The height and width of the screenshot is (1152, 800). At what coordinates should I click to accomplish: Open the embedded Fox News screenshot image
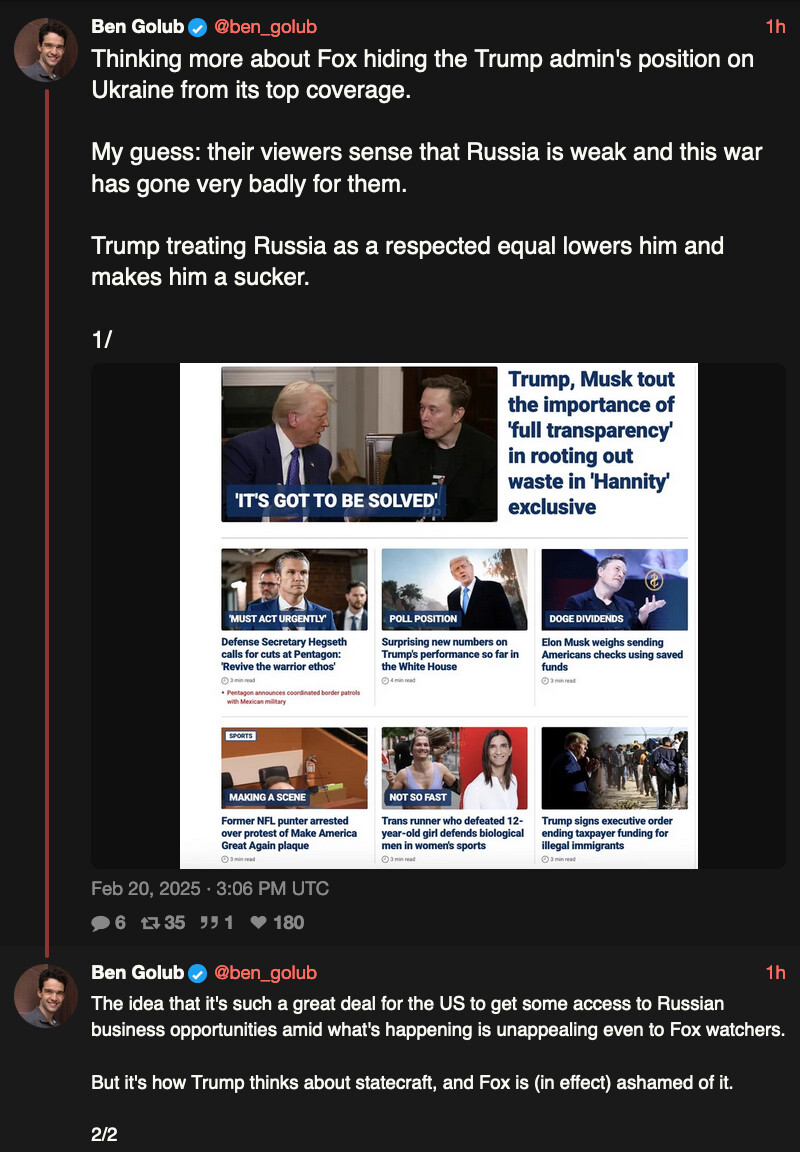pyautogui.click(x=439, y=616)
